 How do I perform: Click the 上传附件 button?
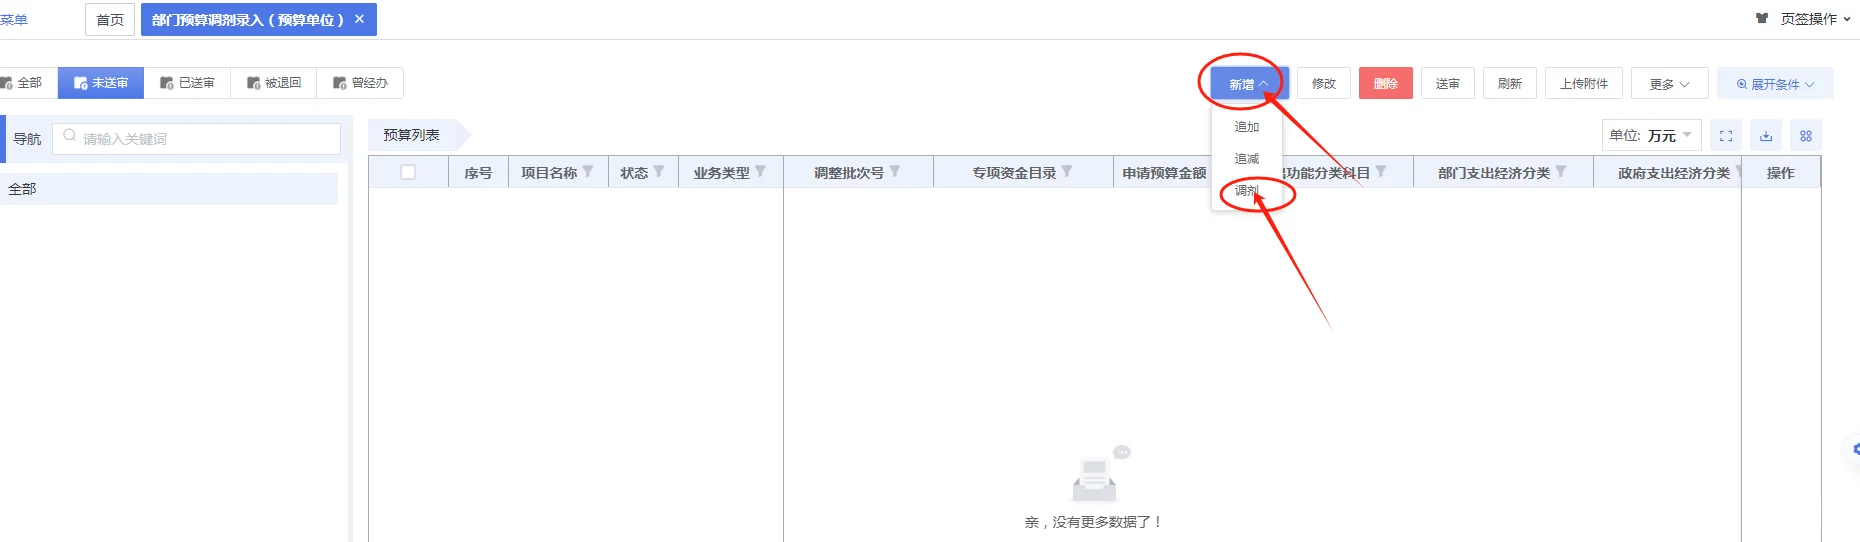(x=1584, y=83)
